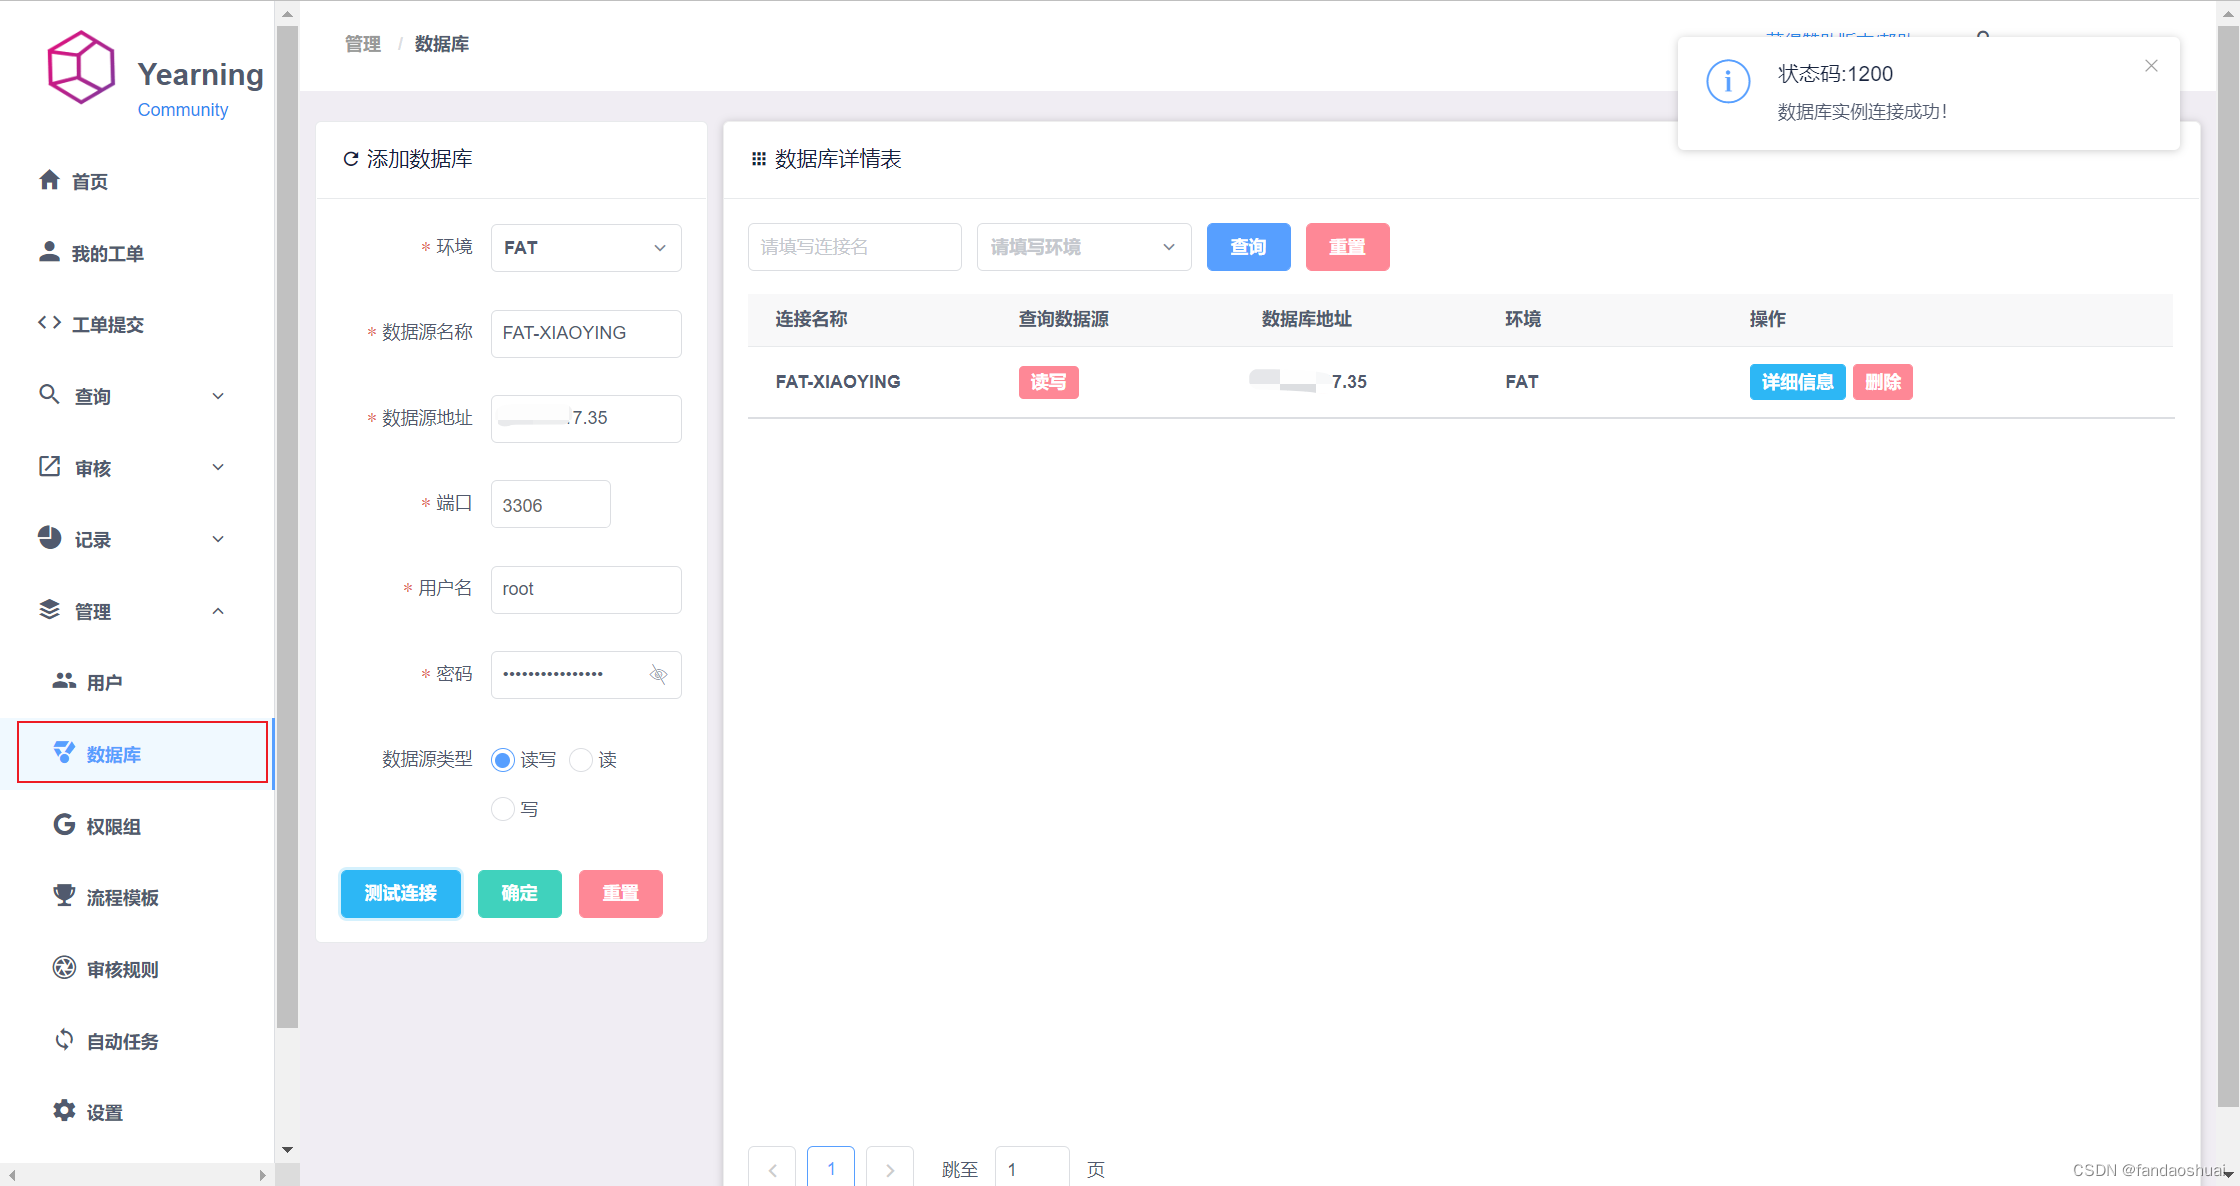This screenshot has height=1186, width=2240.
Task: Click the 测试连接 button
Action: (400, 893)
